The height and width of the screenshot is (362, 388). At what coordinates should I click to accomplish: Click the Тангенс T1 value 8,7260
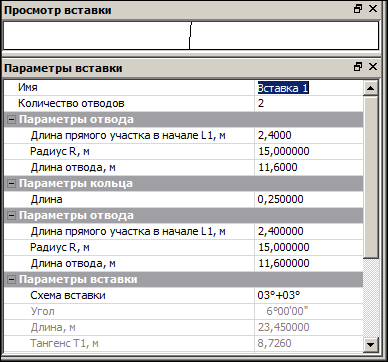tap(309, 343)
